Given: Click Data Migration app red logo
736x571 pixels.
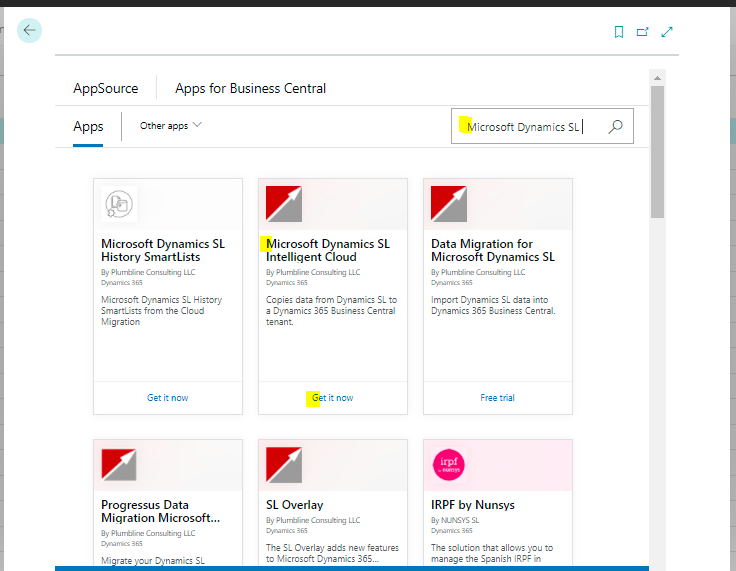Looking at the screenshot, I should coord(449,204).
